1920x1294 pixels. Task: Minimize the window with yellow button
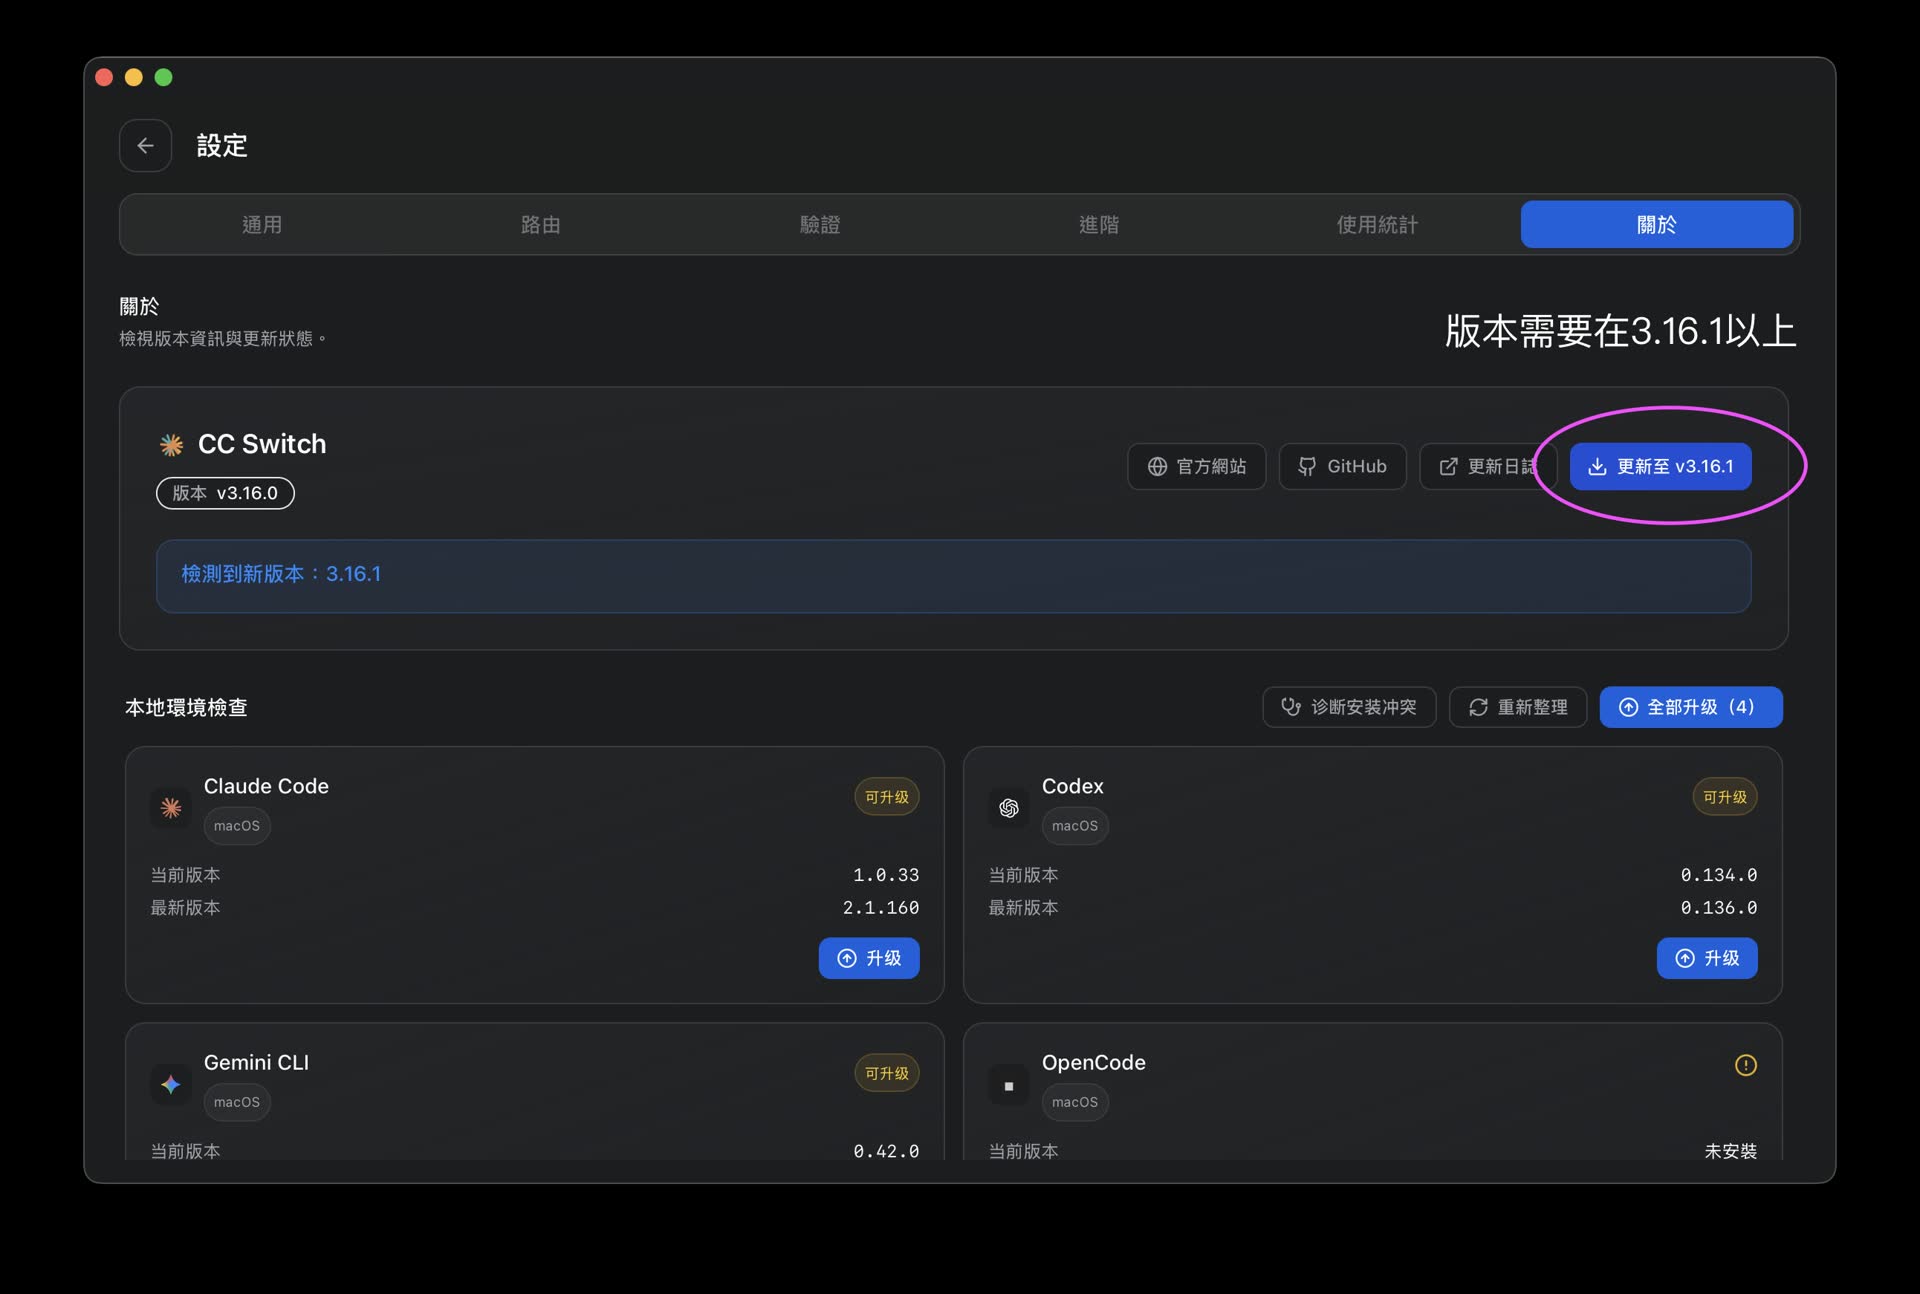pyautogui.click(x=134, y=77)
